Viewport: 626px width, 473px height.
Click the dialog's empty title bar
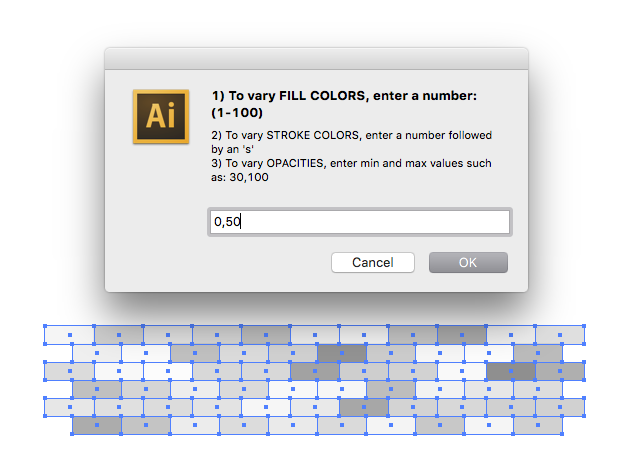[x=317, y=59]
